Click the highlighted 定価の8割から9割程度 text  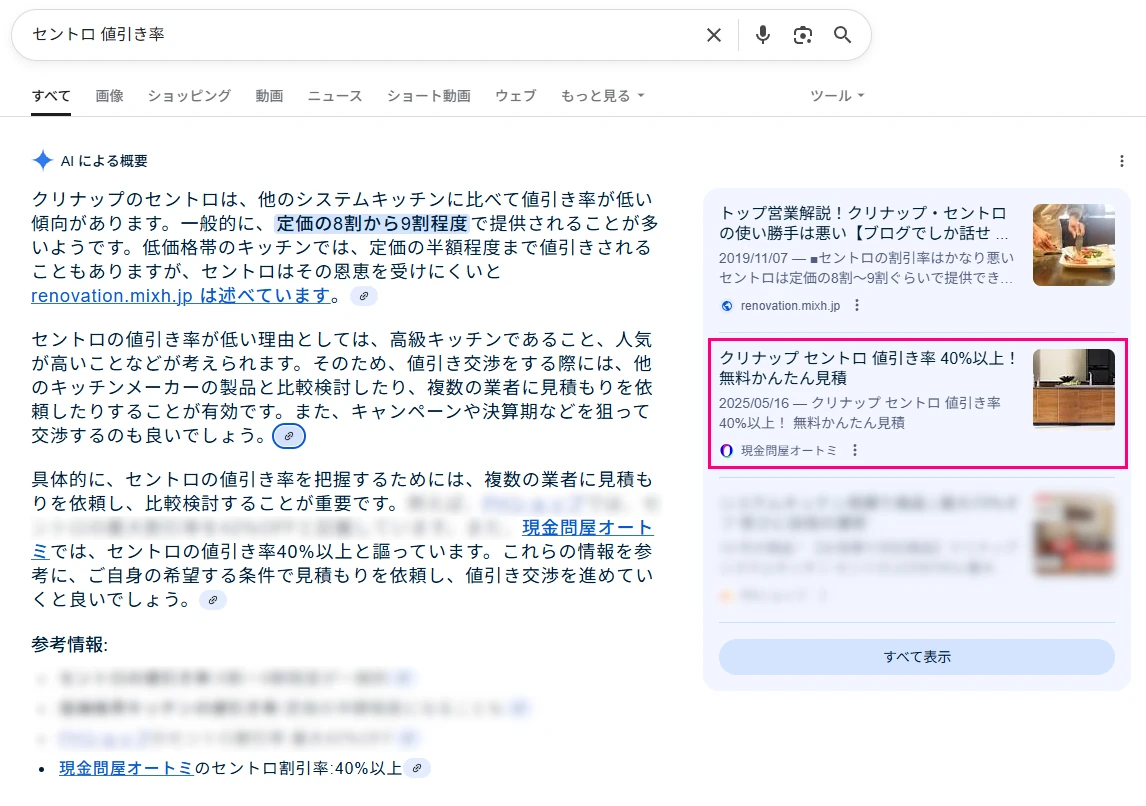coord(372,223)
